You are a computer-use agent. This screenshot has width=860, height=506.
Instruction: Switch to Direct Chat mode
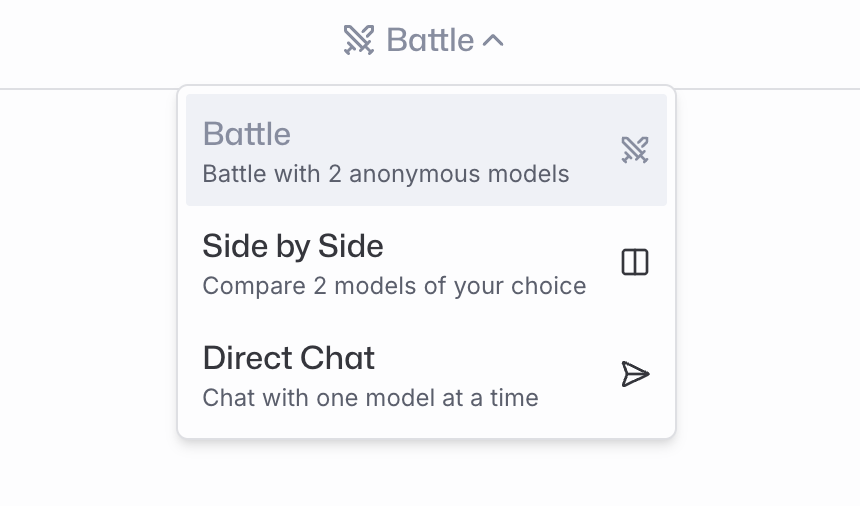[x=426, y=374]
